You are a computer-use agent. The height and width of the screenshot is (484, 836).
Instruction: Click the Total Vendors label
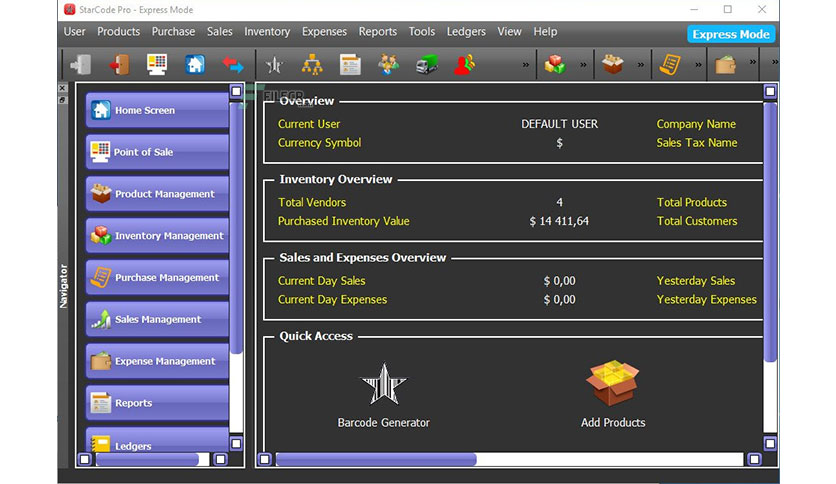(x=312, y=203)
